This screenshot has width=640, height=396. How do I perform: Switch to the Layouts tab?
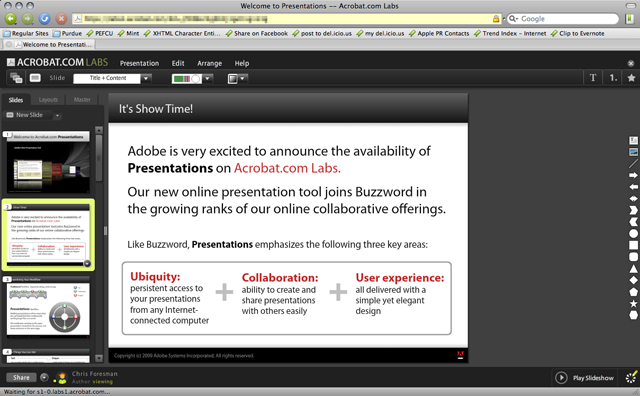48,100
